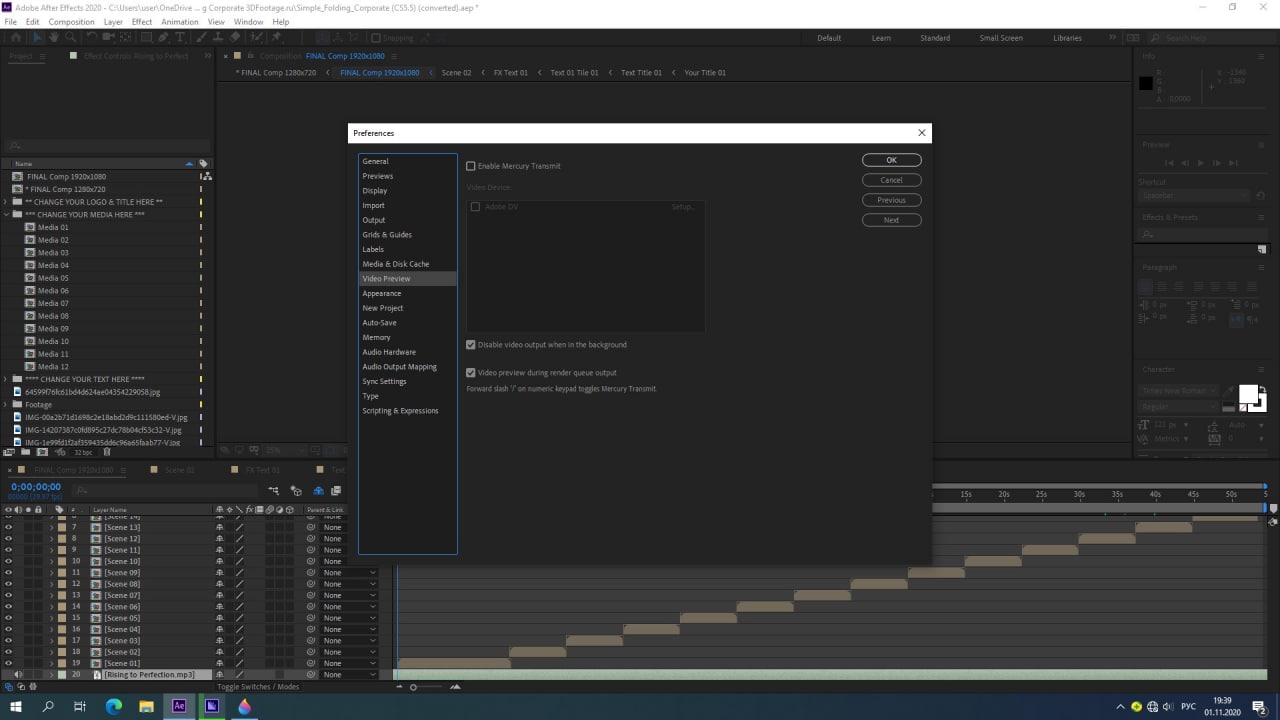This screenshot has height=720, width=1280.
Task: Select the Brush tool
Action: coord(200,38)
